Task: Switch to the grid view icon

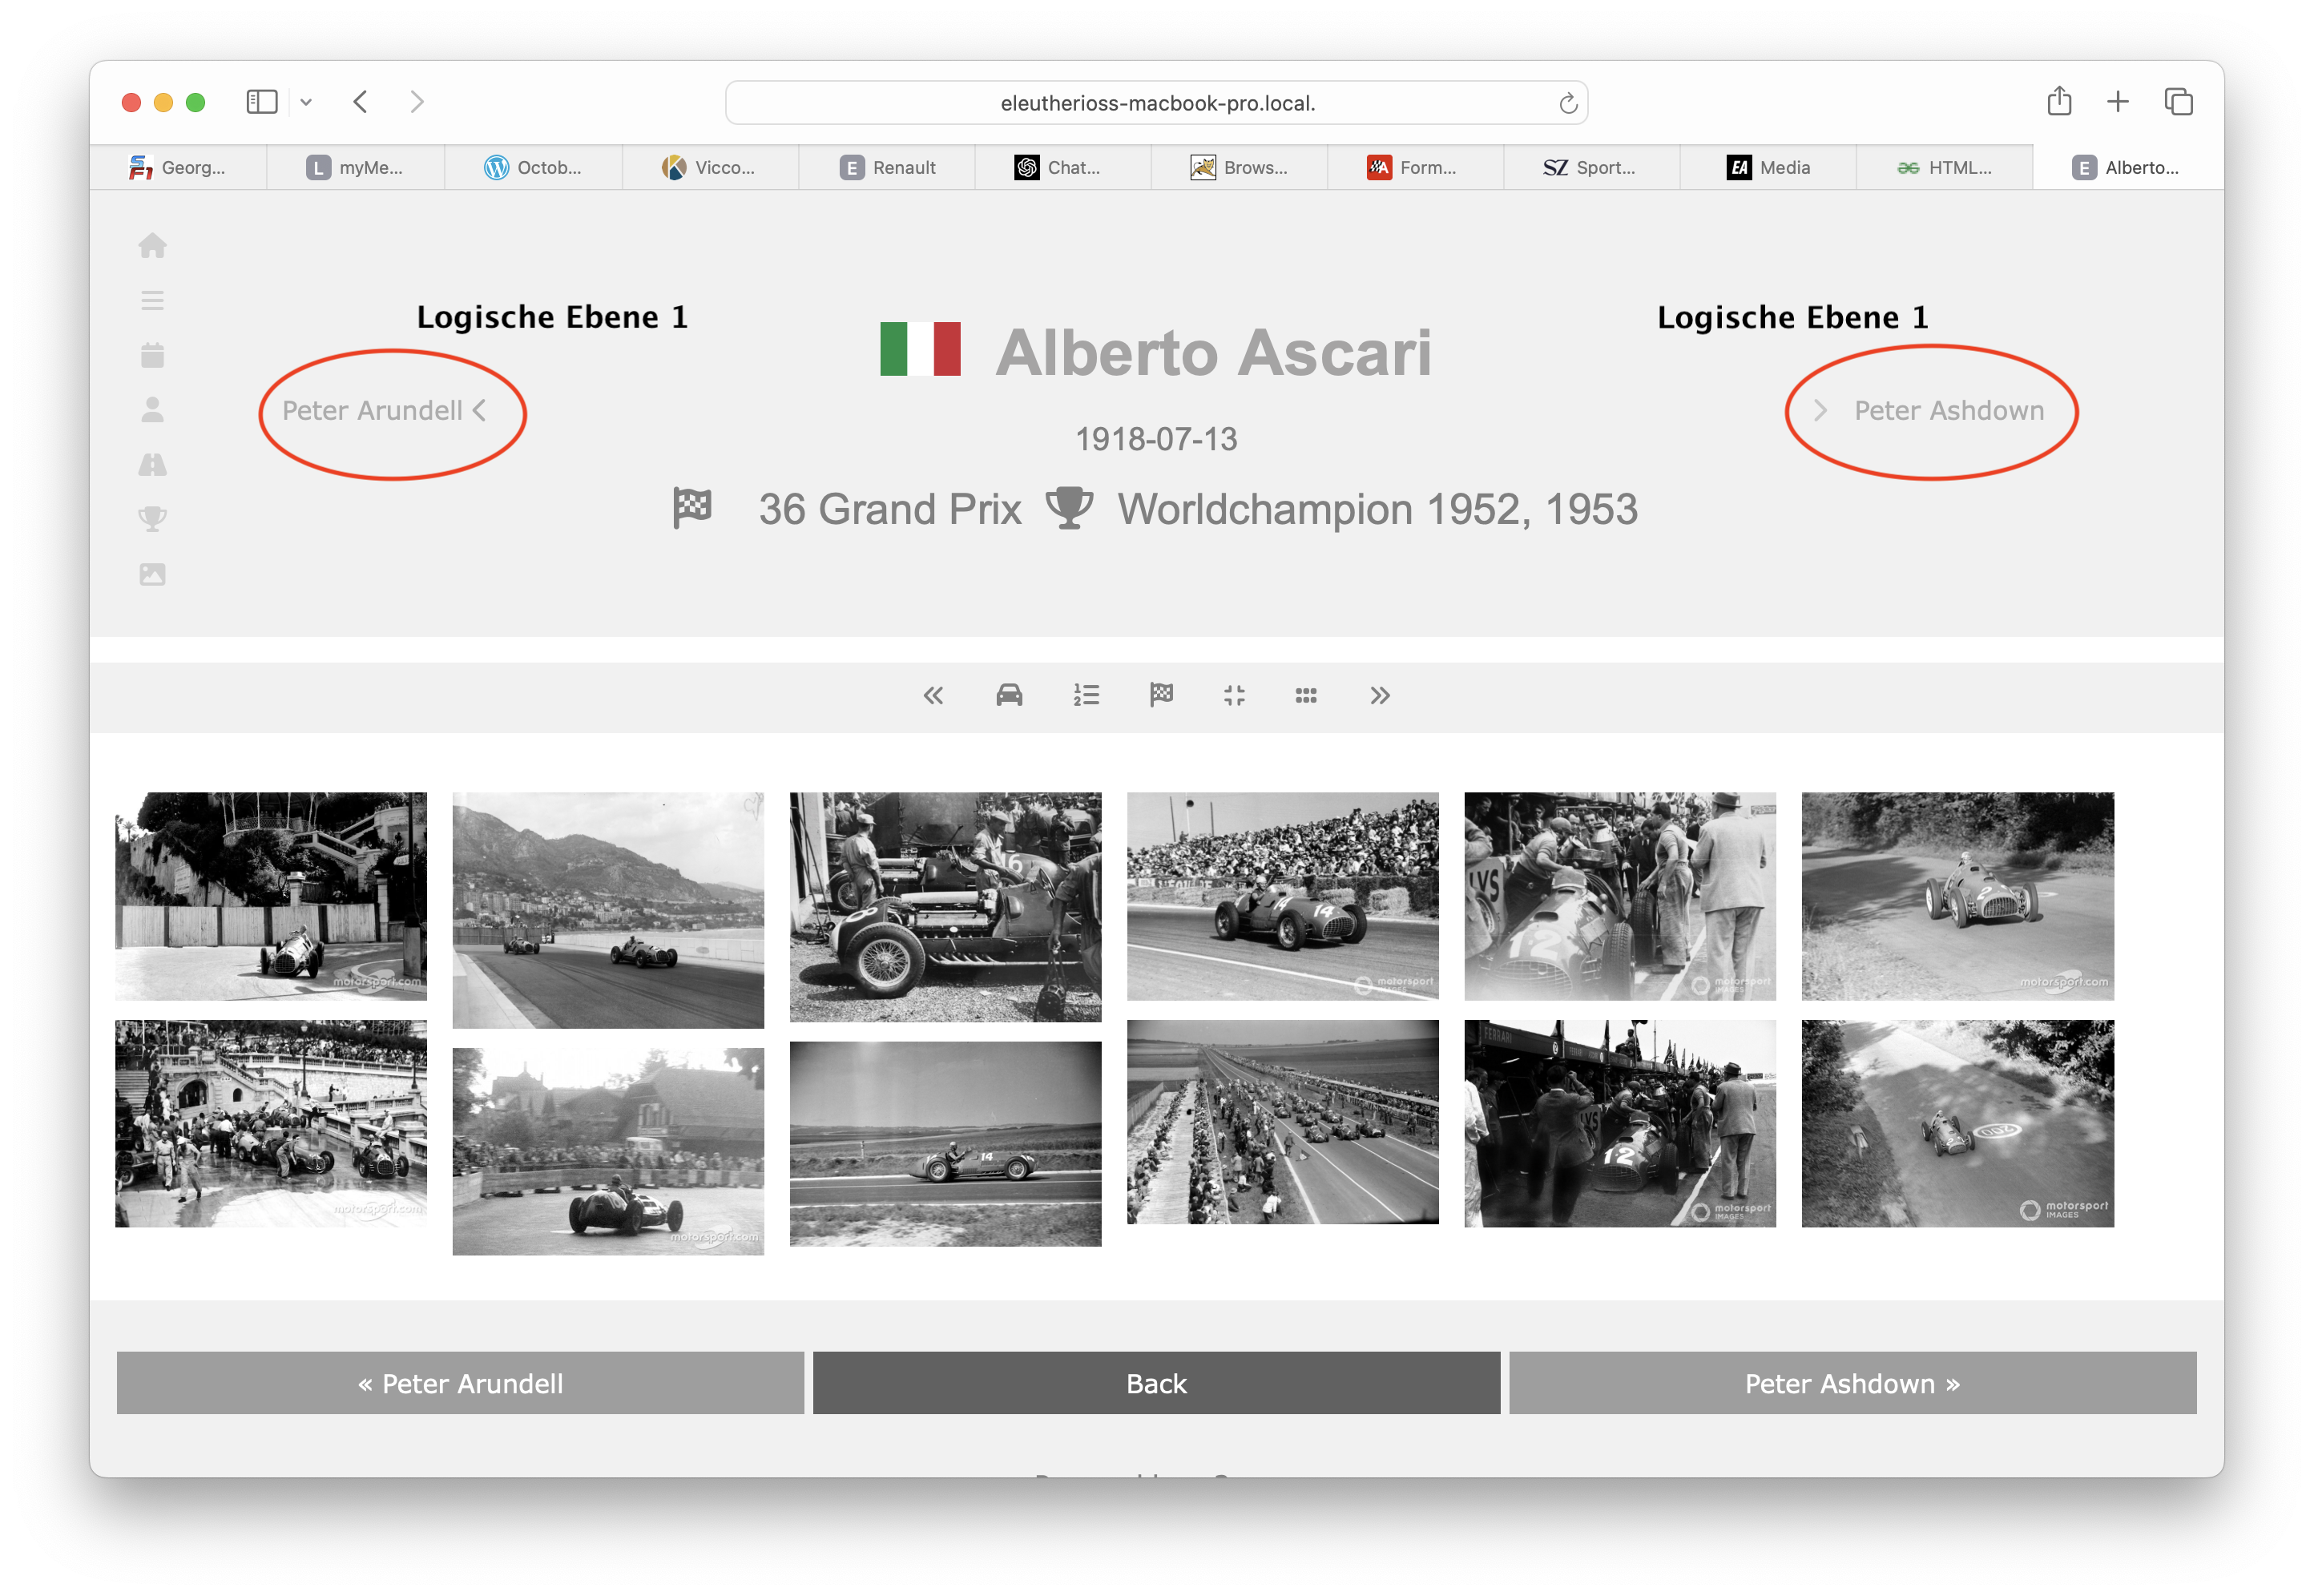Action: tap(1306, 695)
